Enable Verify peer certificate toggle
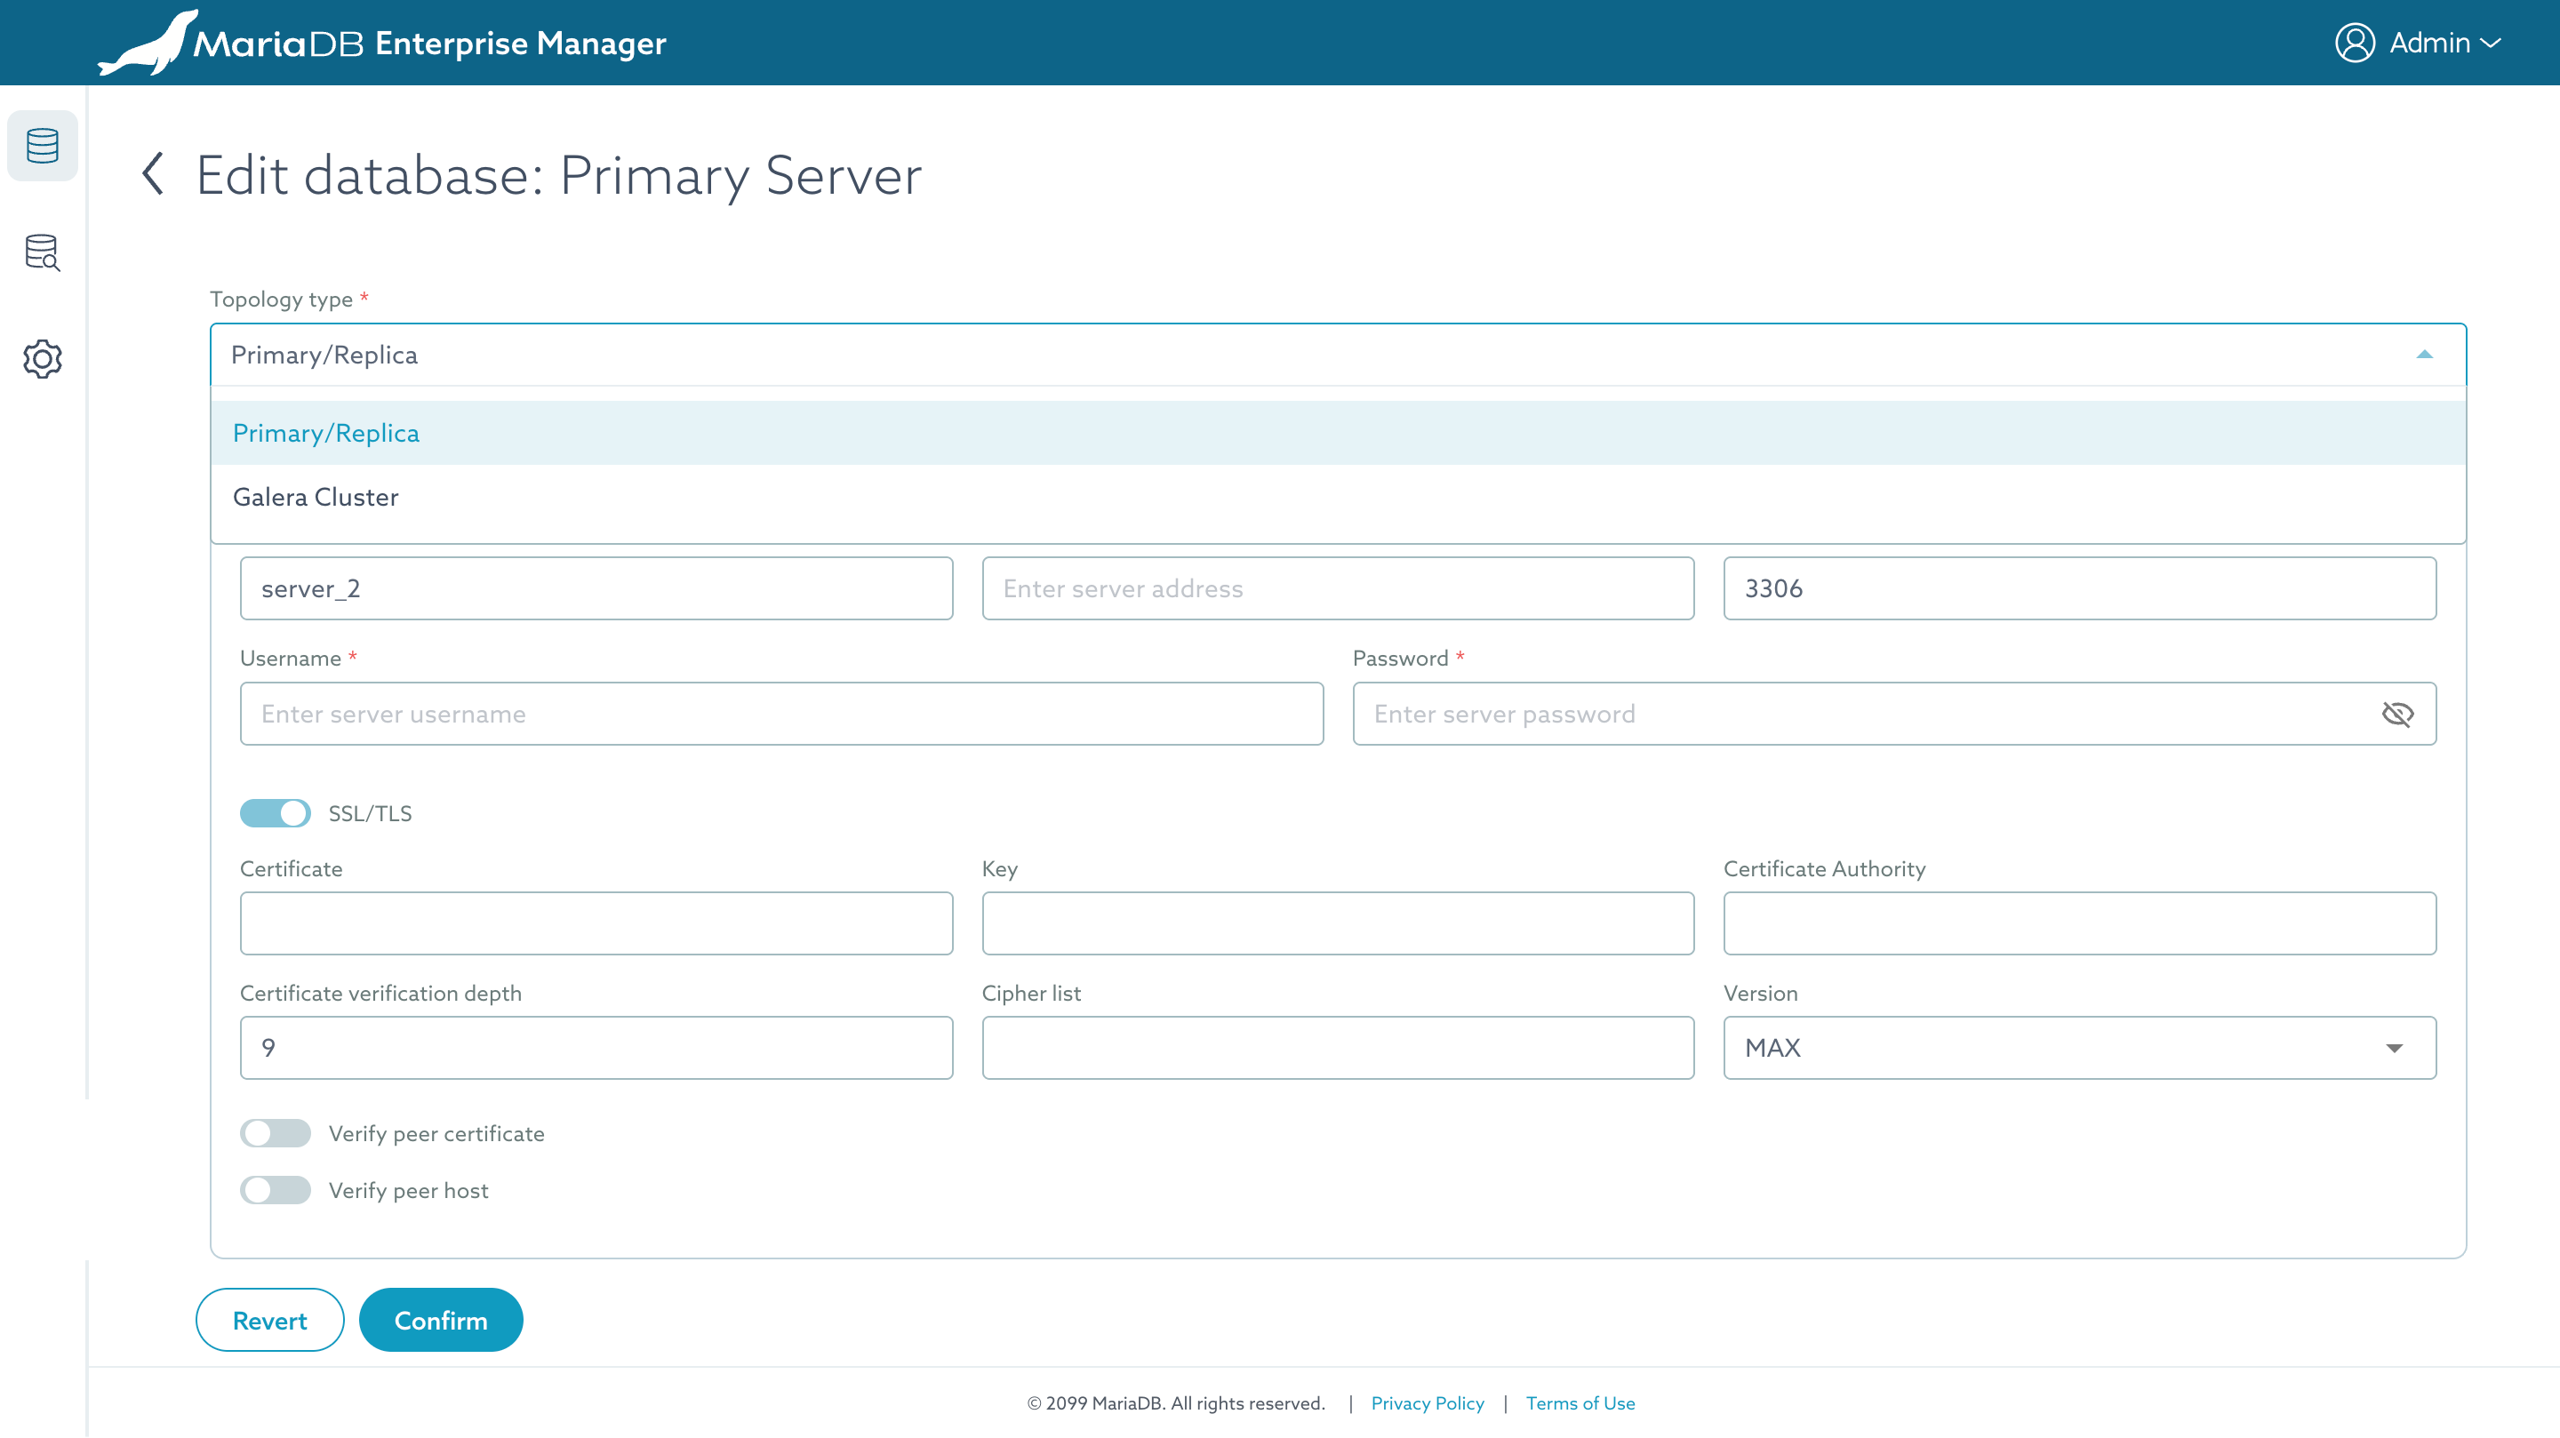2560x1438 pixels. coord(275,1133)
